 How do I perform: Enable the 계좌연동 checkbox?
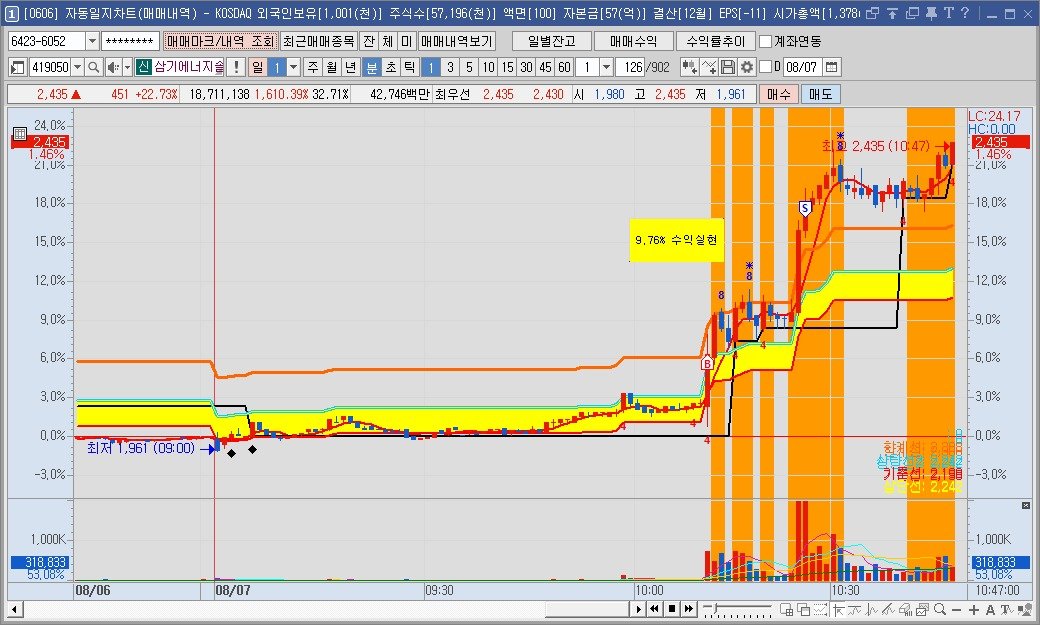(x=765, y=42)
